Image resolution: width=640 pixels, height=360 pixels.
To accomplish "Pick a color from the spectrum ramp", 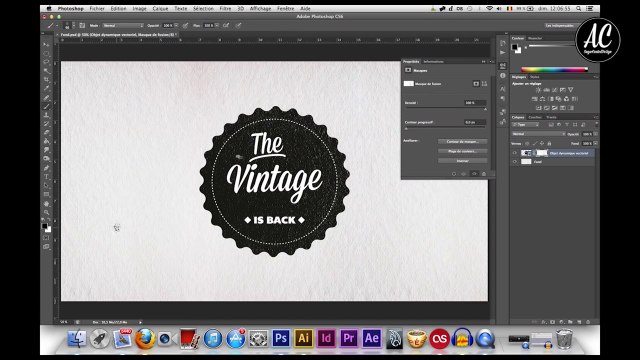I will 554,70.
